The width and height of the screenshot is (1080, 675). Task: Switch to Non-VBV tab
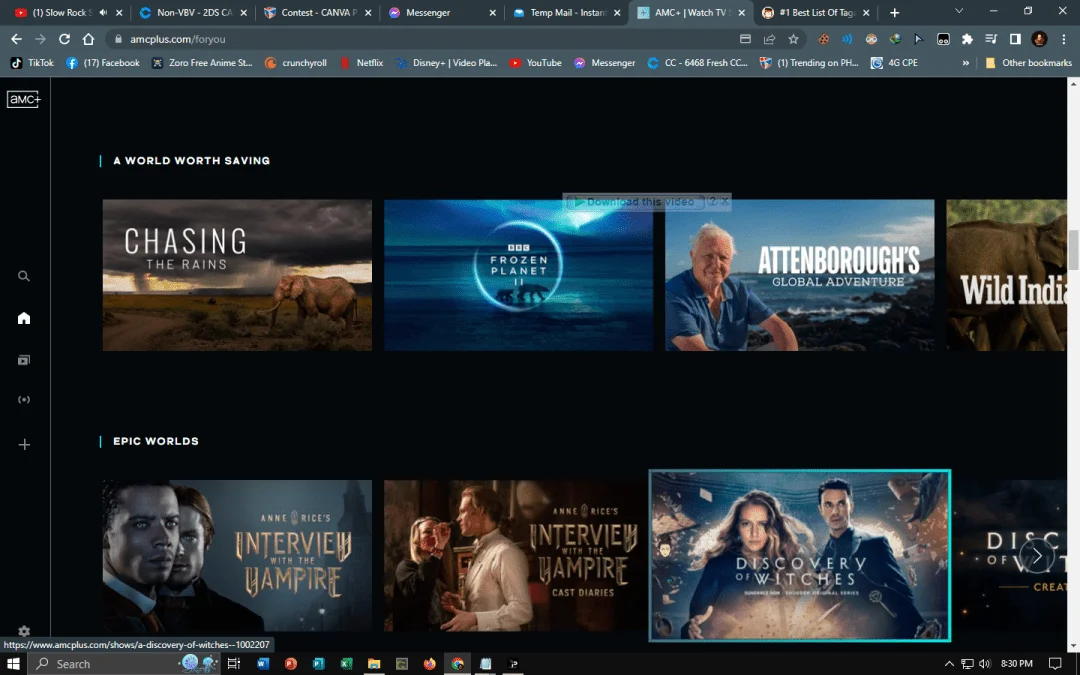click(192, 12)
